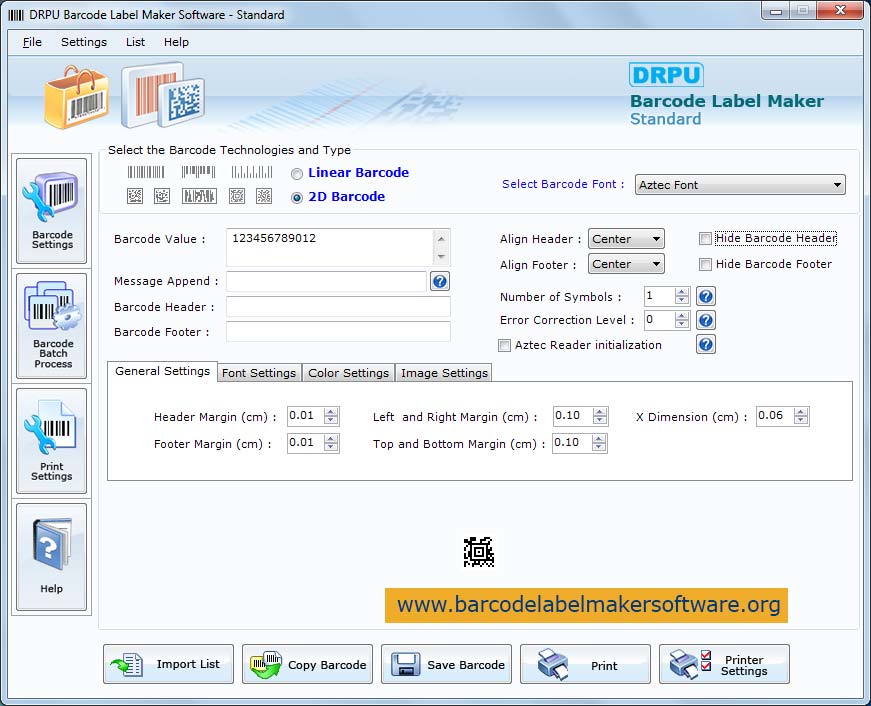Image resolution: width=871 pixels, height=706 pixels.
Task: Open the Settings menu
Action: click(84, 42)
